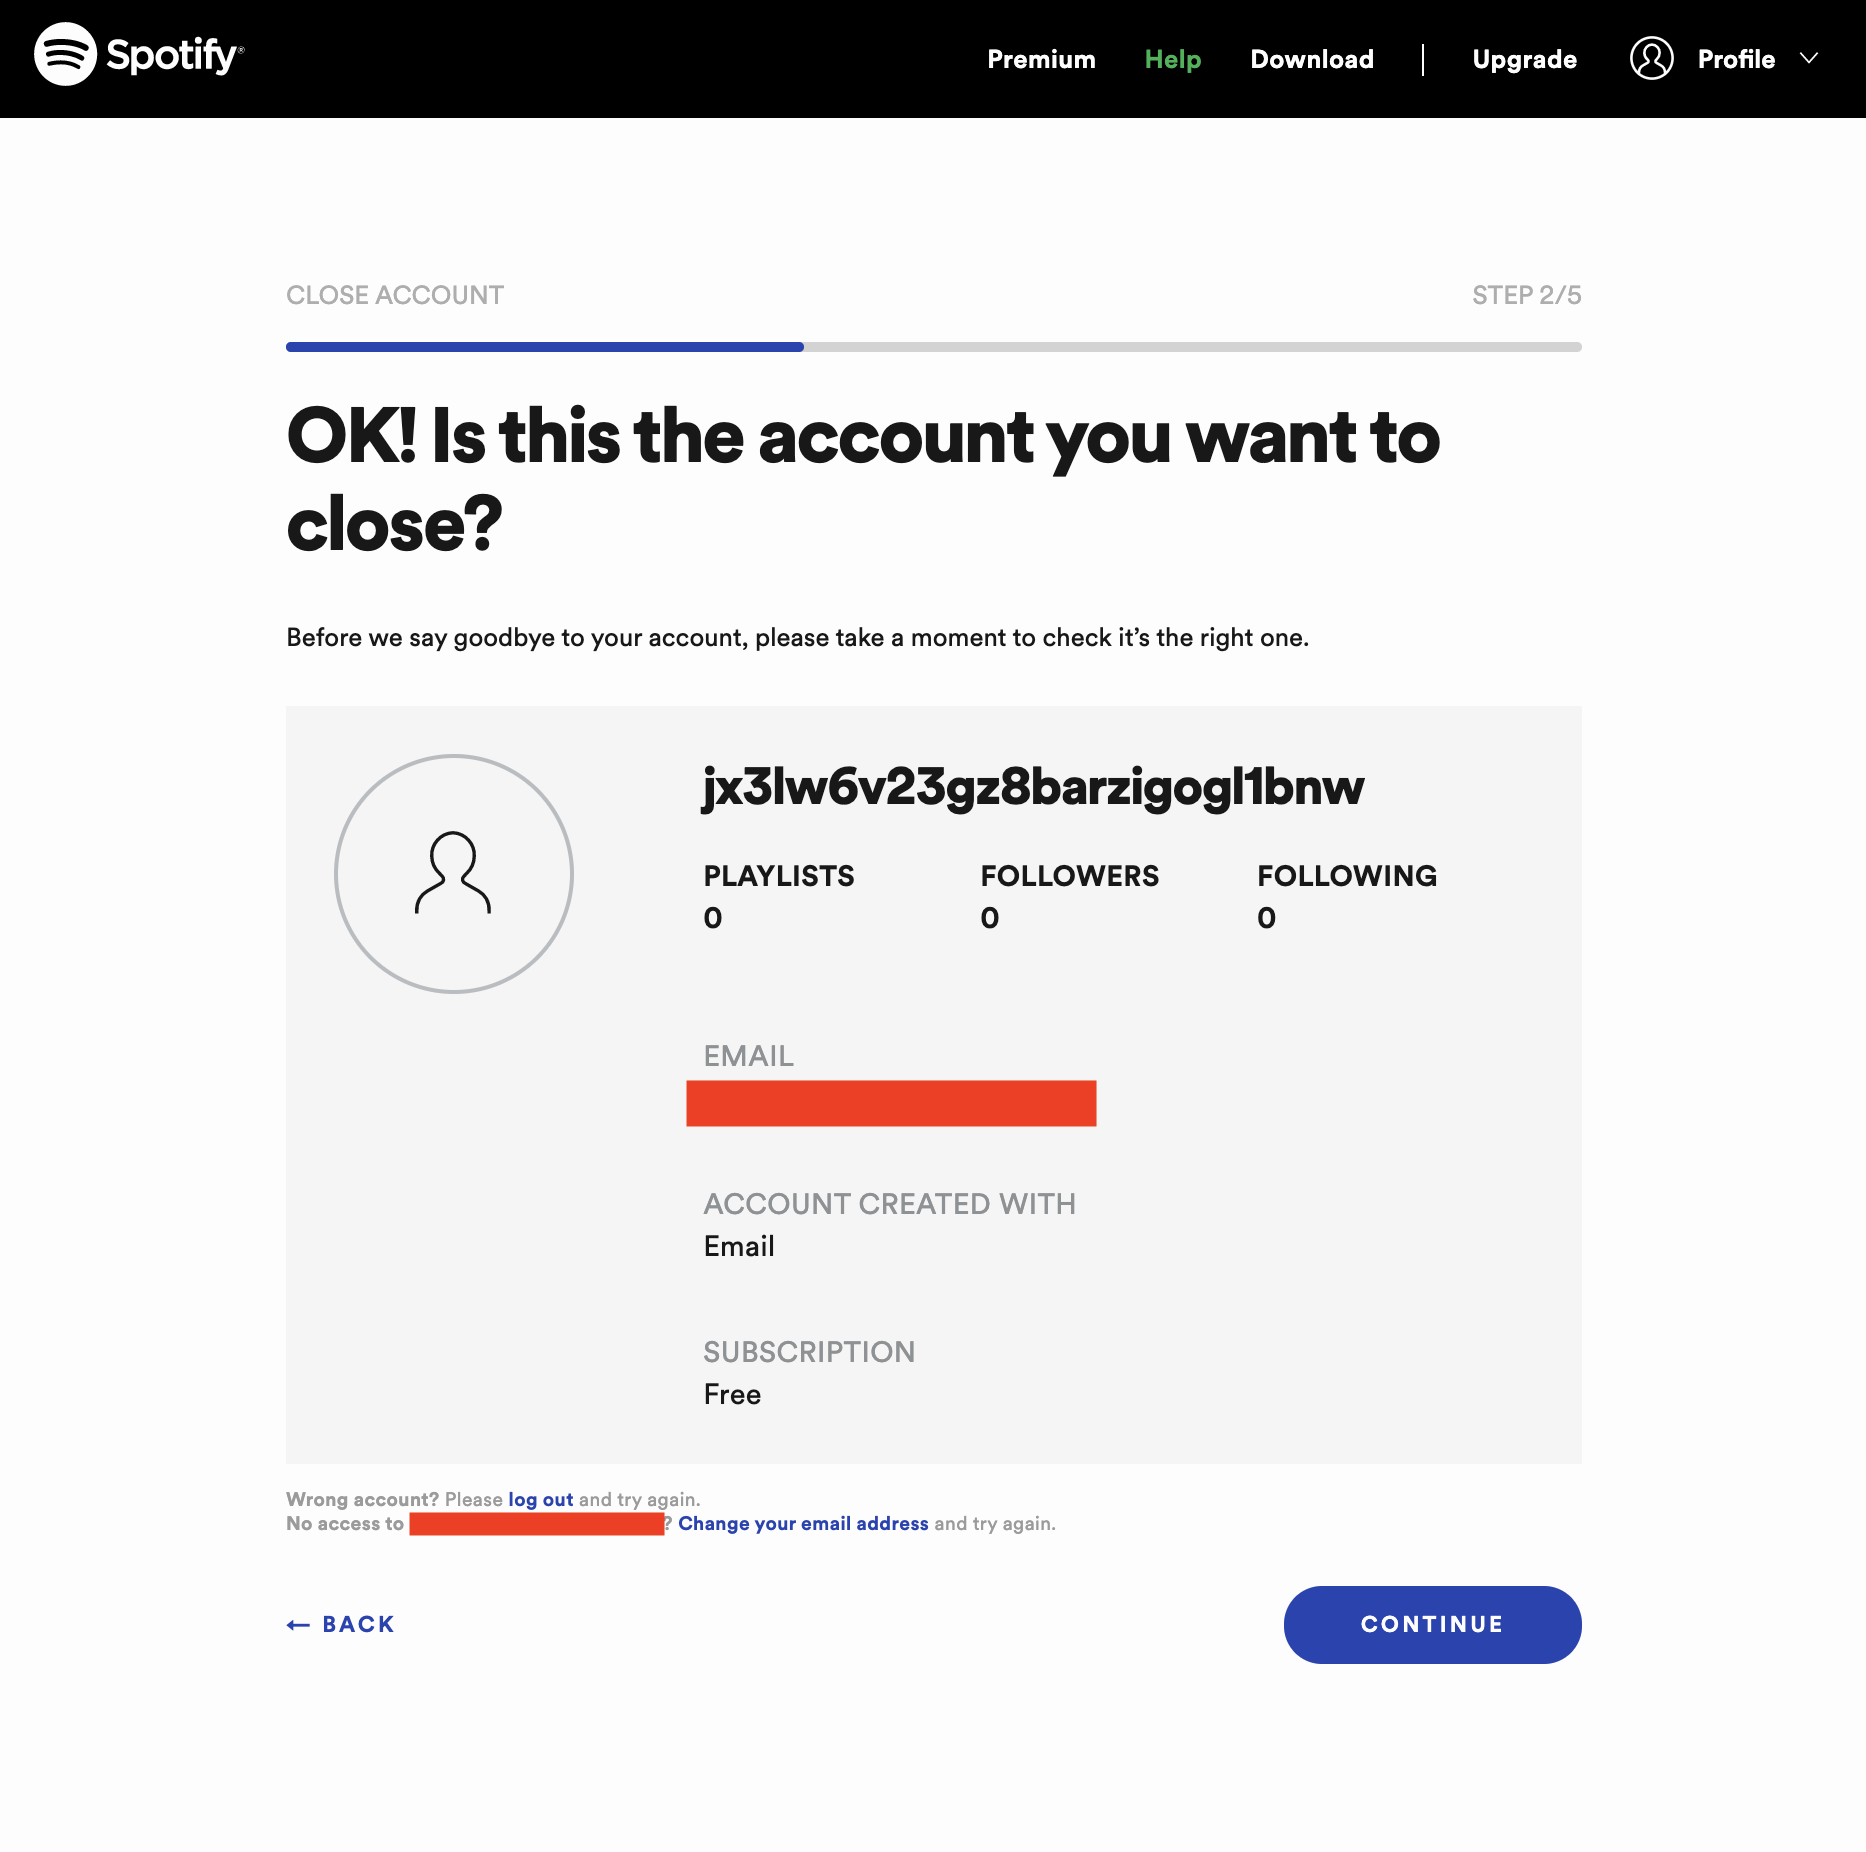
Task: Open your account via the Profile avatar icon
Action: click(1650, 59)
